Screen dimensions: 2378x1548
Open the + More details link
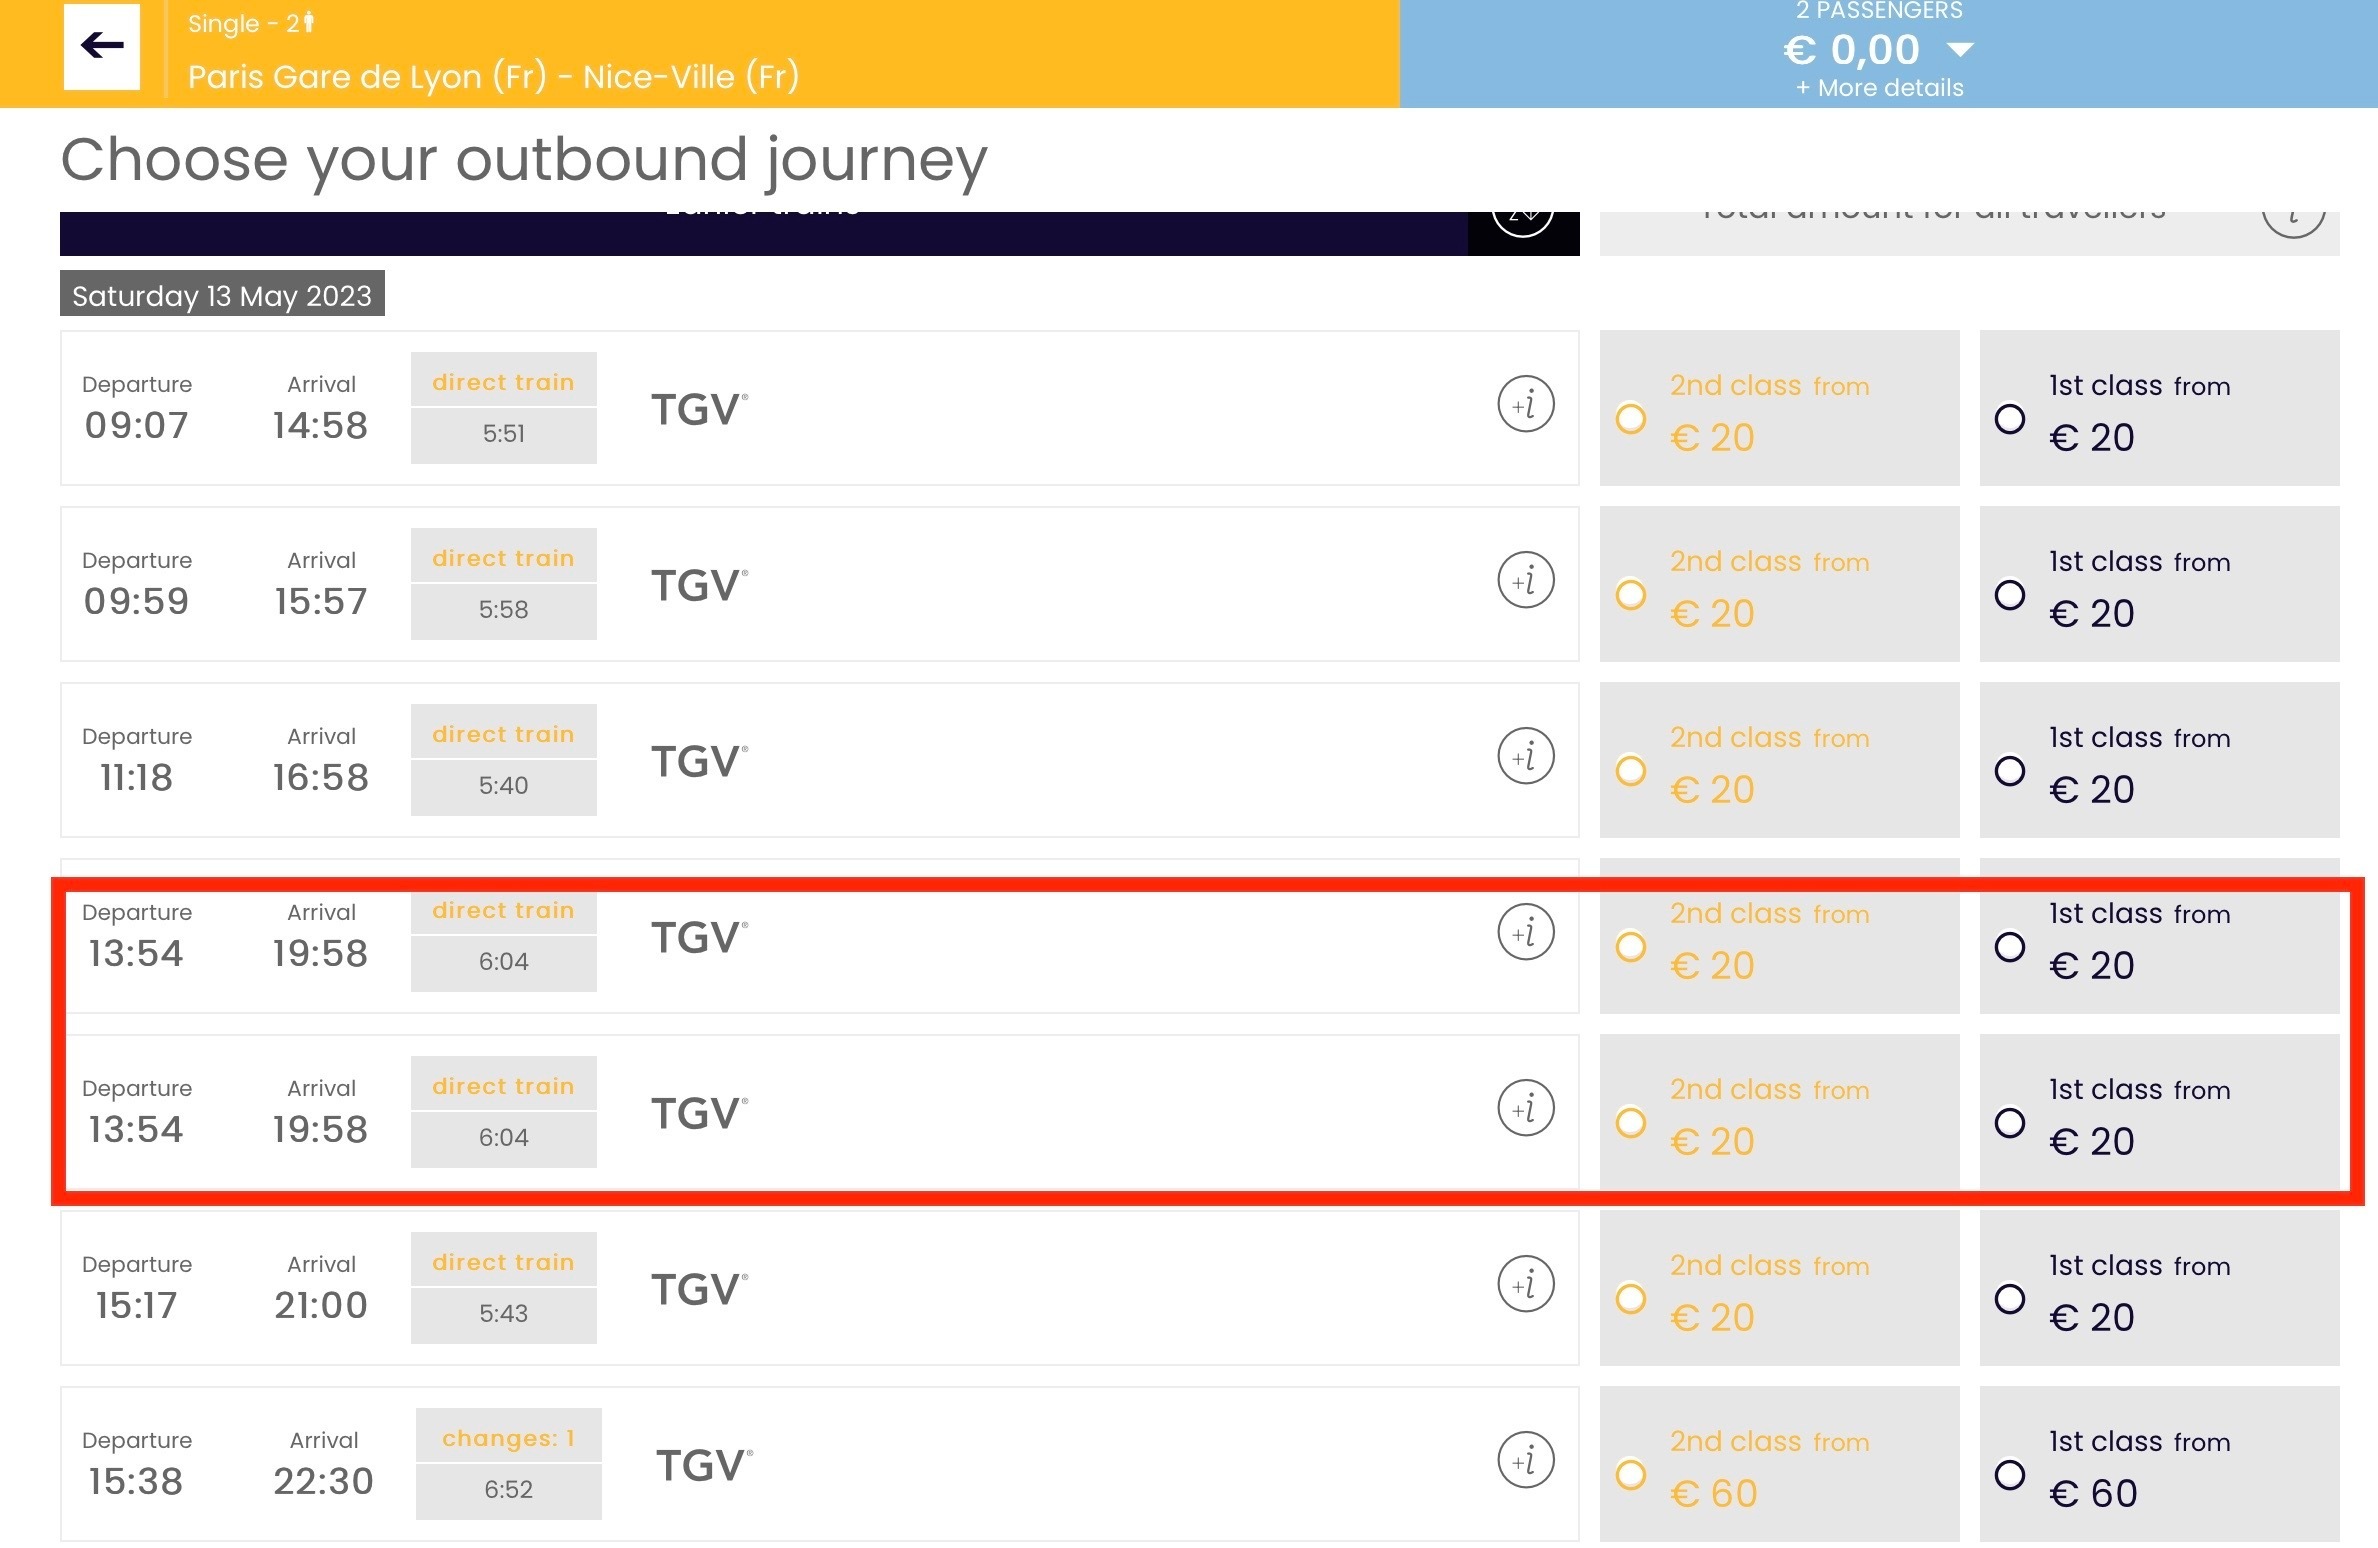(x=1879, y=88)
